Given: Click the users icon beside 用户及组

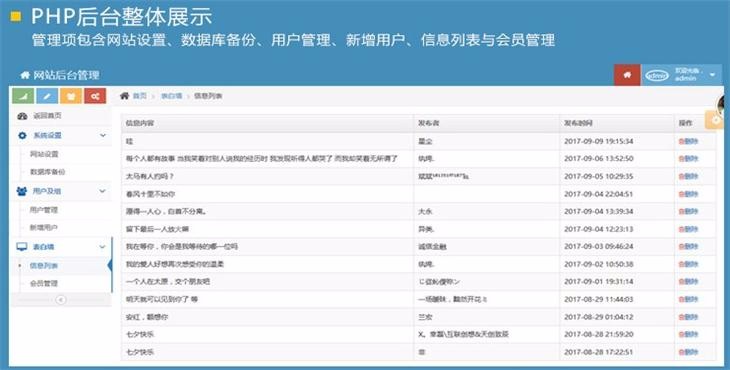Looking at the screenshot, I should point(22,191).
